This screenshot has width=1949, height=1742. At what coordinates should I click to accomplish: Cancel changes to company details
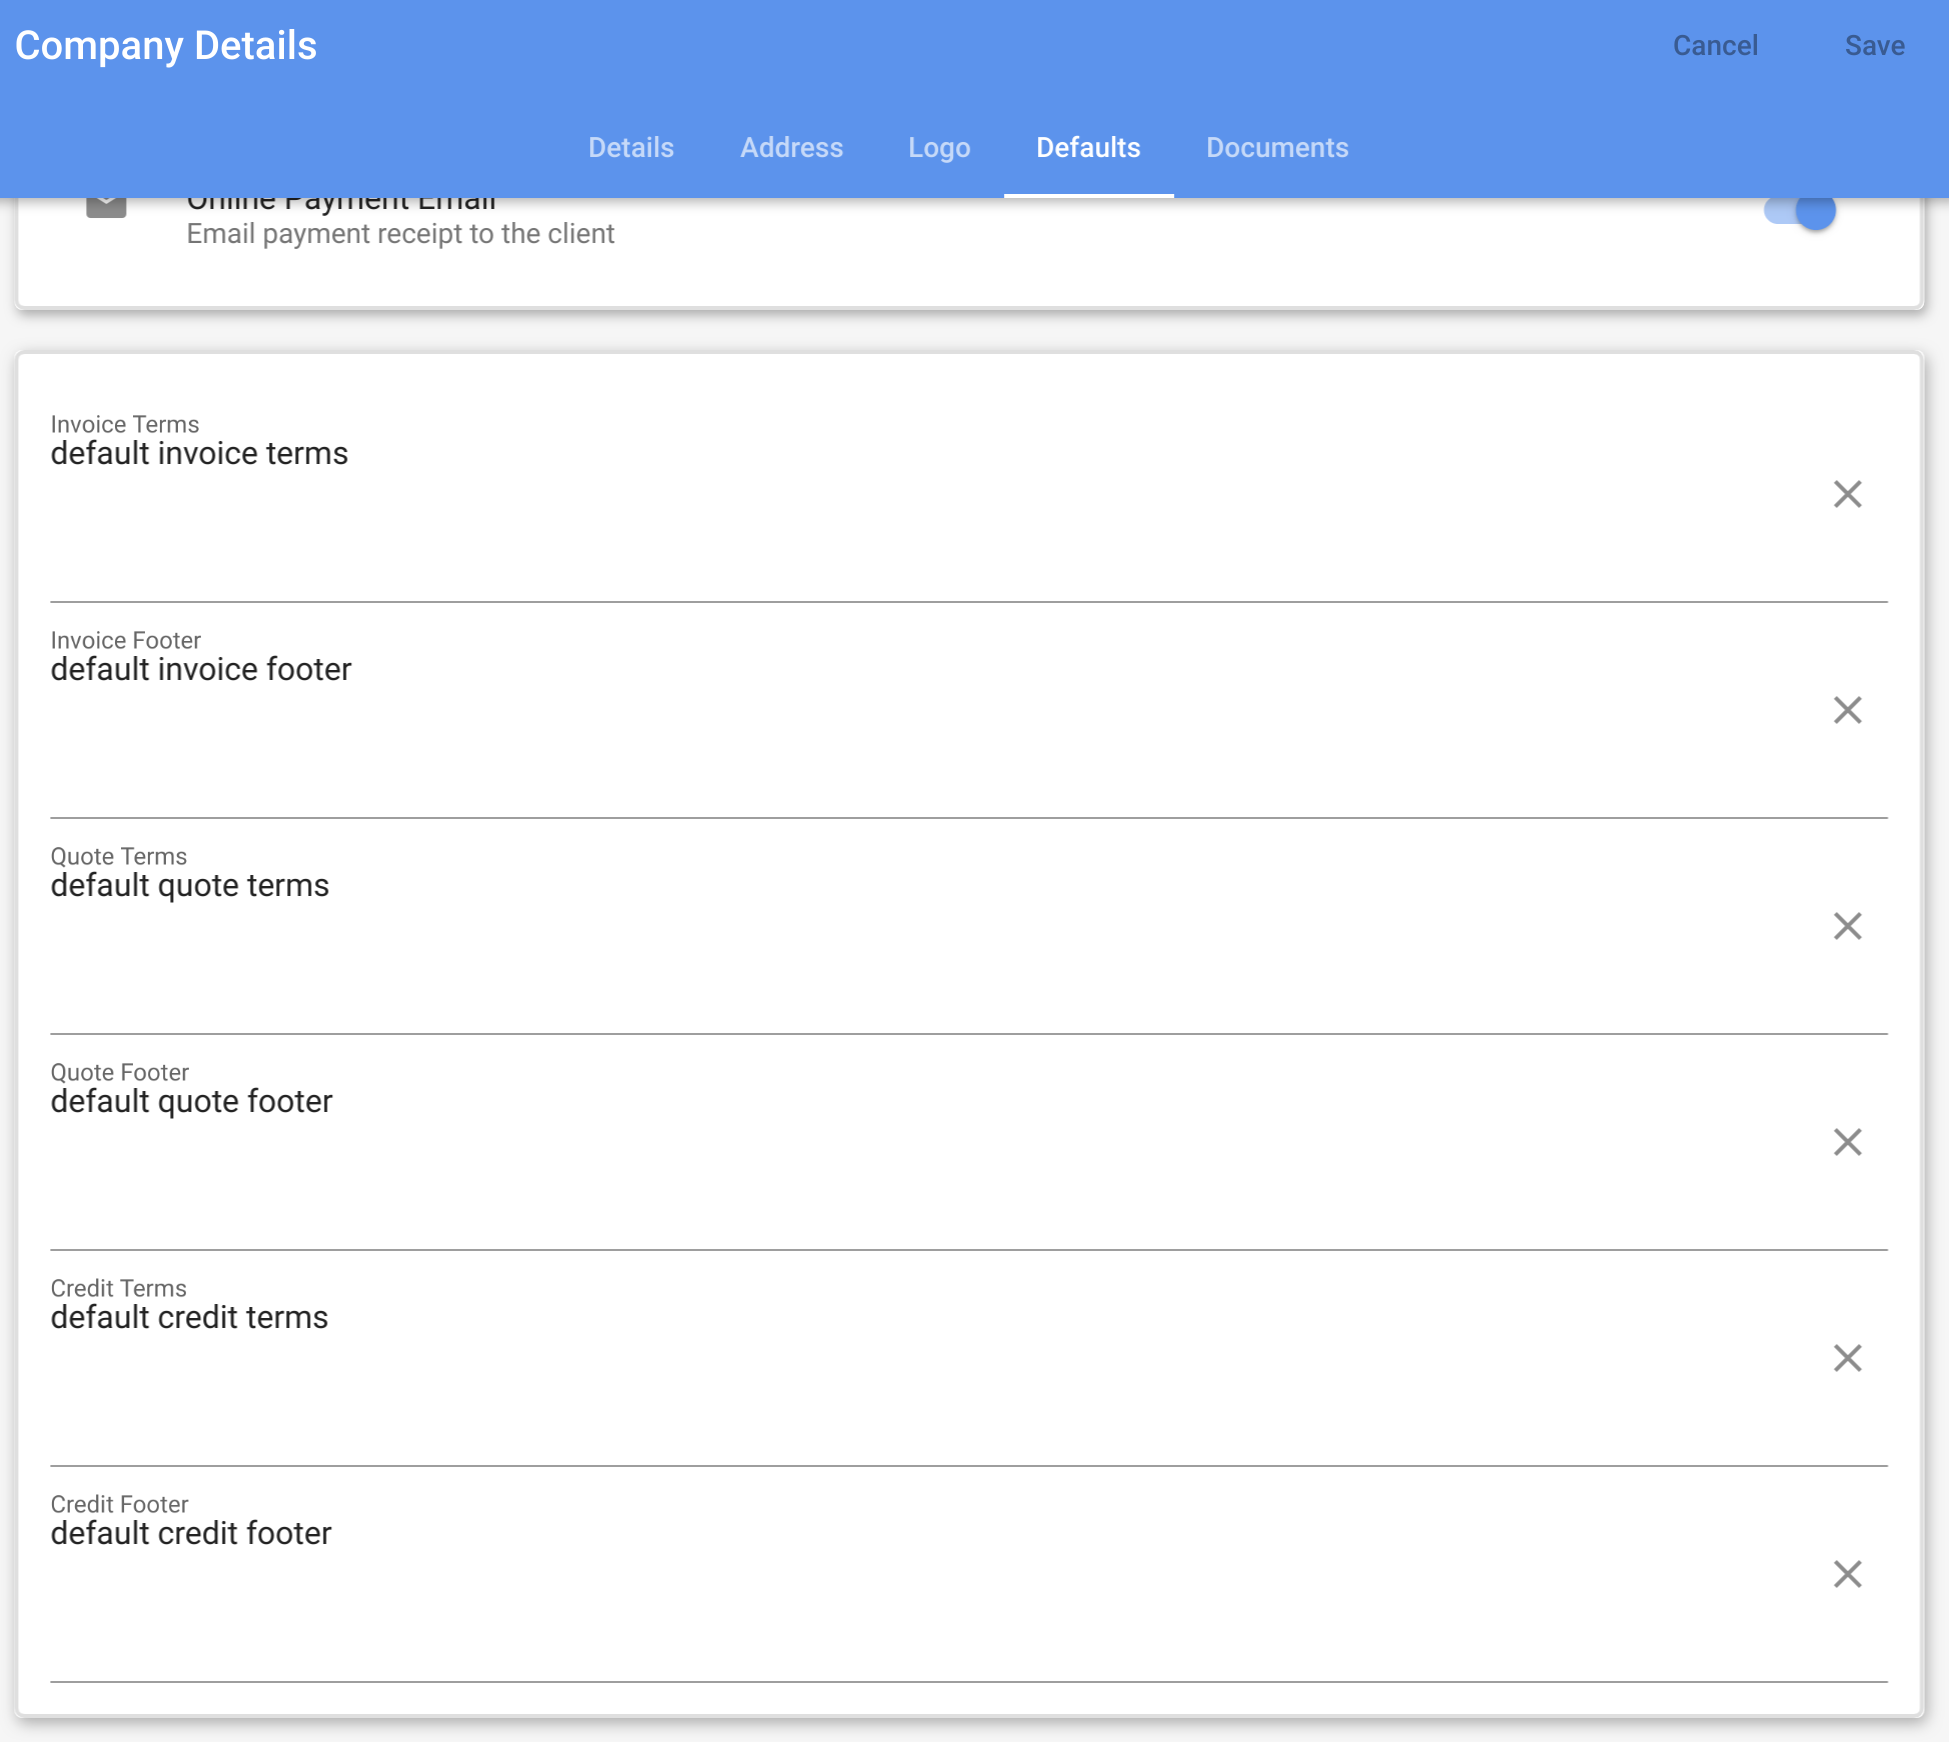pos(1714,45)
